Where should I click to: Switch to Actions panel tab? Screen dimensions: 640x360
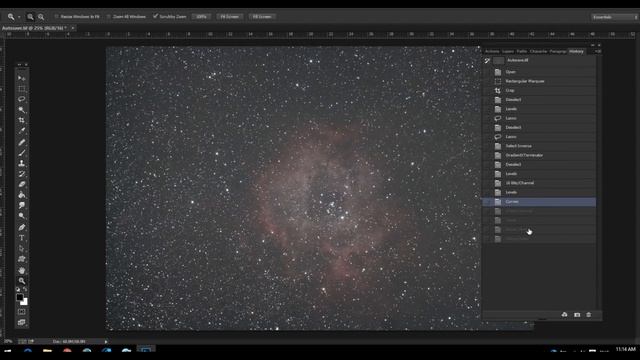coord(492,51)
